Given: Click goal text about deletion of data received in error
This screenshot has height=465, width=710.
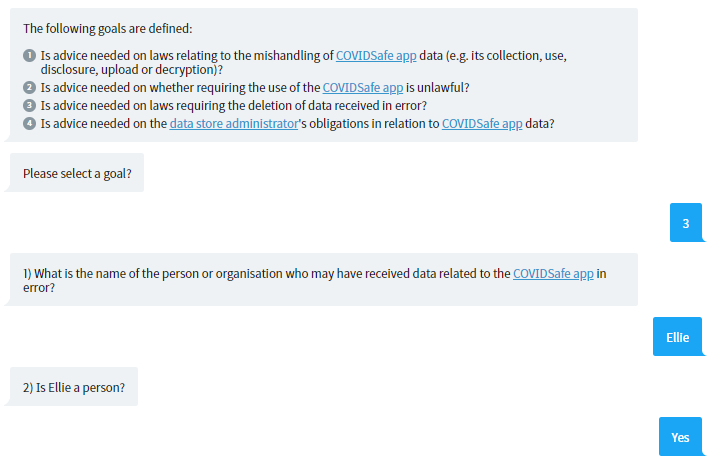Looking at the screenshot, I should [234, 105].
